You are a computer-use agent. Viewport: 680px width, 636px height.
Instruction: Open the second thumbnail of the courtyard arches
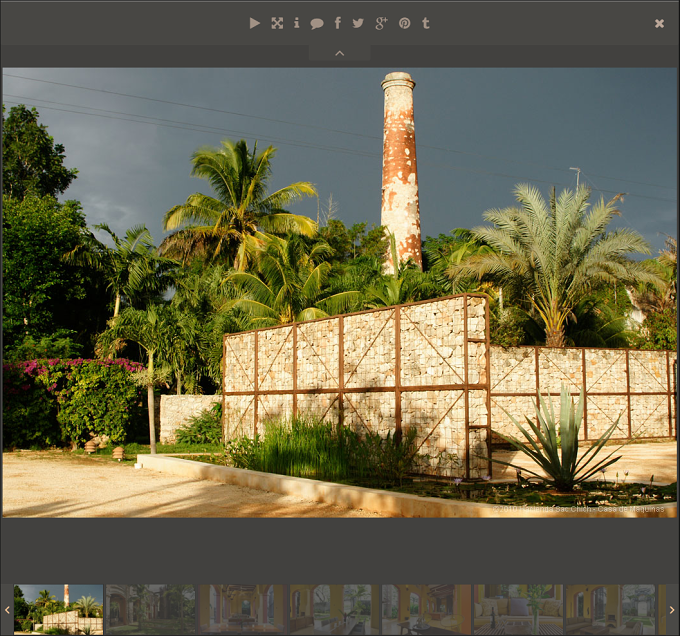[150, 610]
